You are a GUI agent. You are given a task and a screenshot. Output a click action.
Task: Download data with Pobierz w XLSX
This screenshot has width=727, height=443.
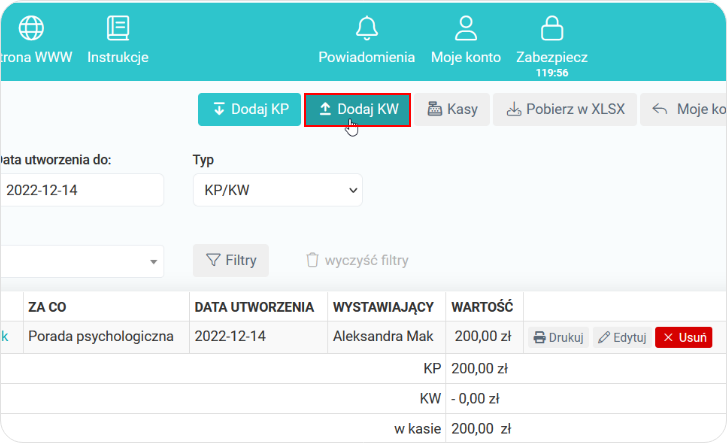point(565,109)
